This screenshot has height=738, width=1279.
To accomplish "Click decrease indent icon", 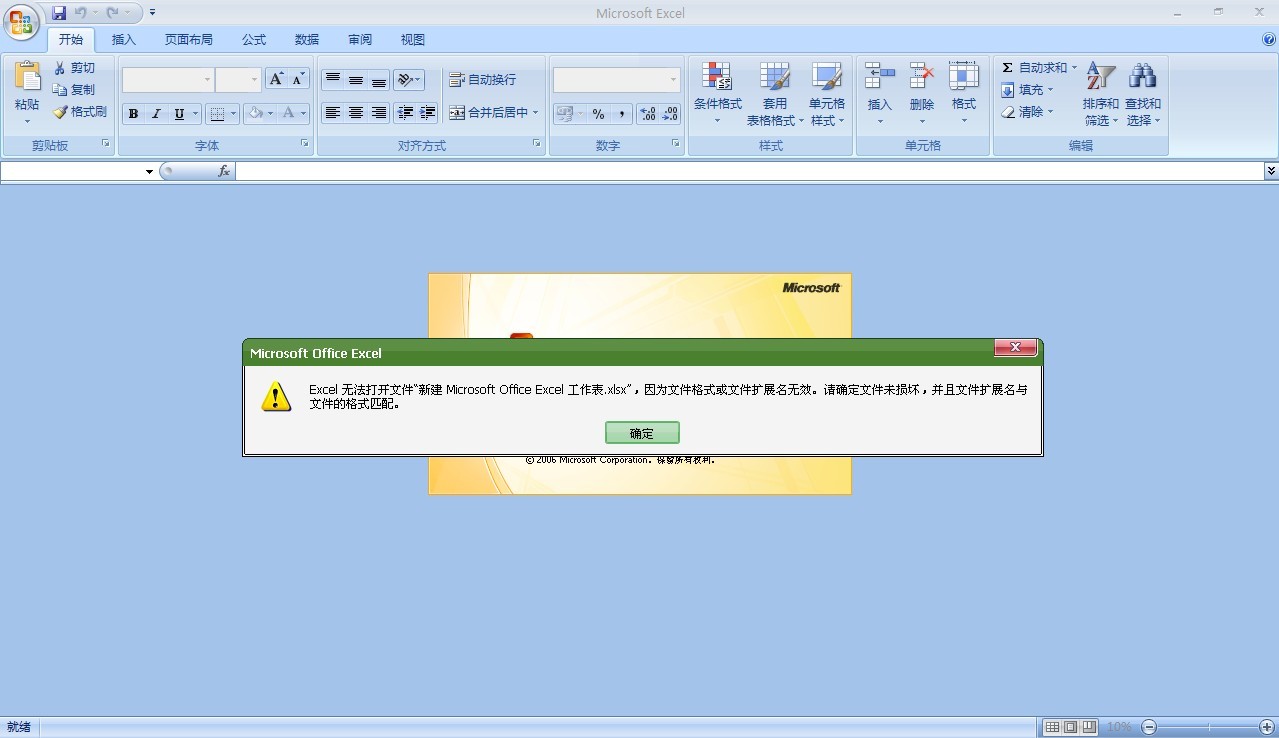I will [405, 113].
